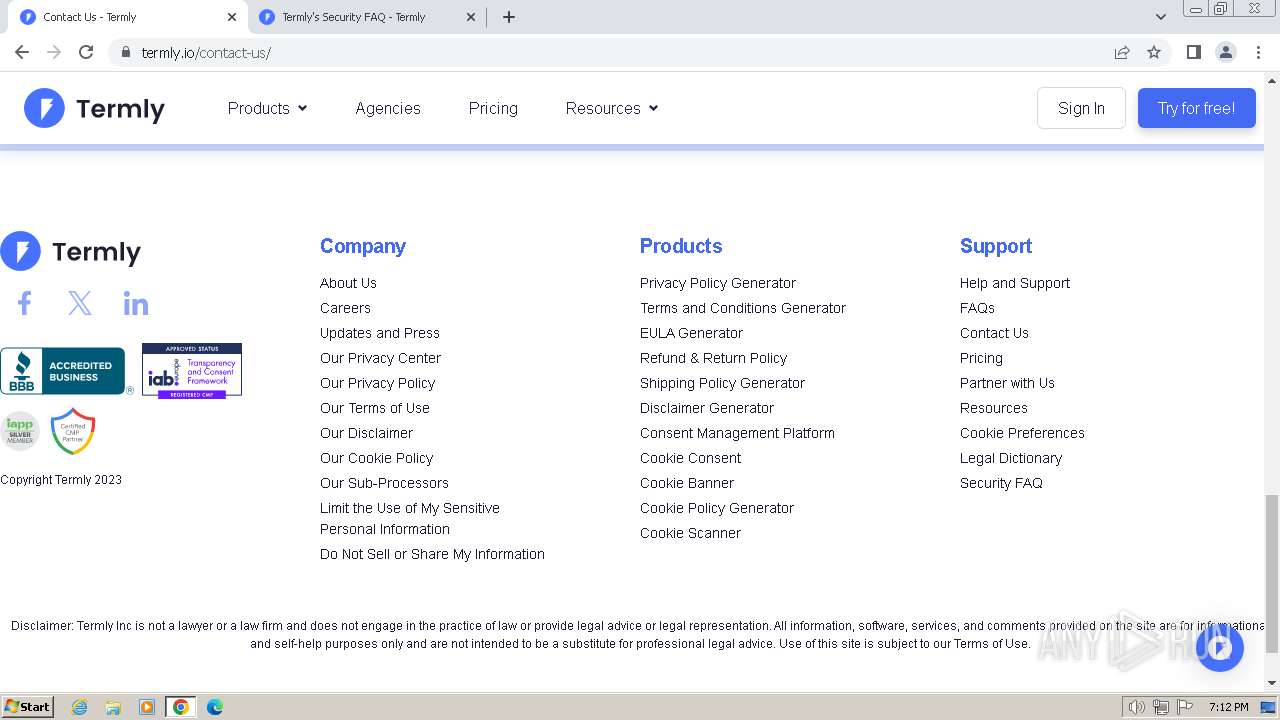Click the Try for free! button

pyautogui.click(x=1196, y=108)
